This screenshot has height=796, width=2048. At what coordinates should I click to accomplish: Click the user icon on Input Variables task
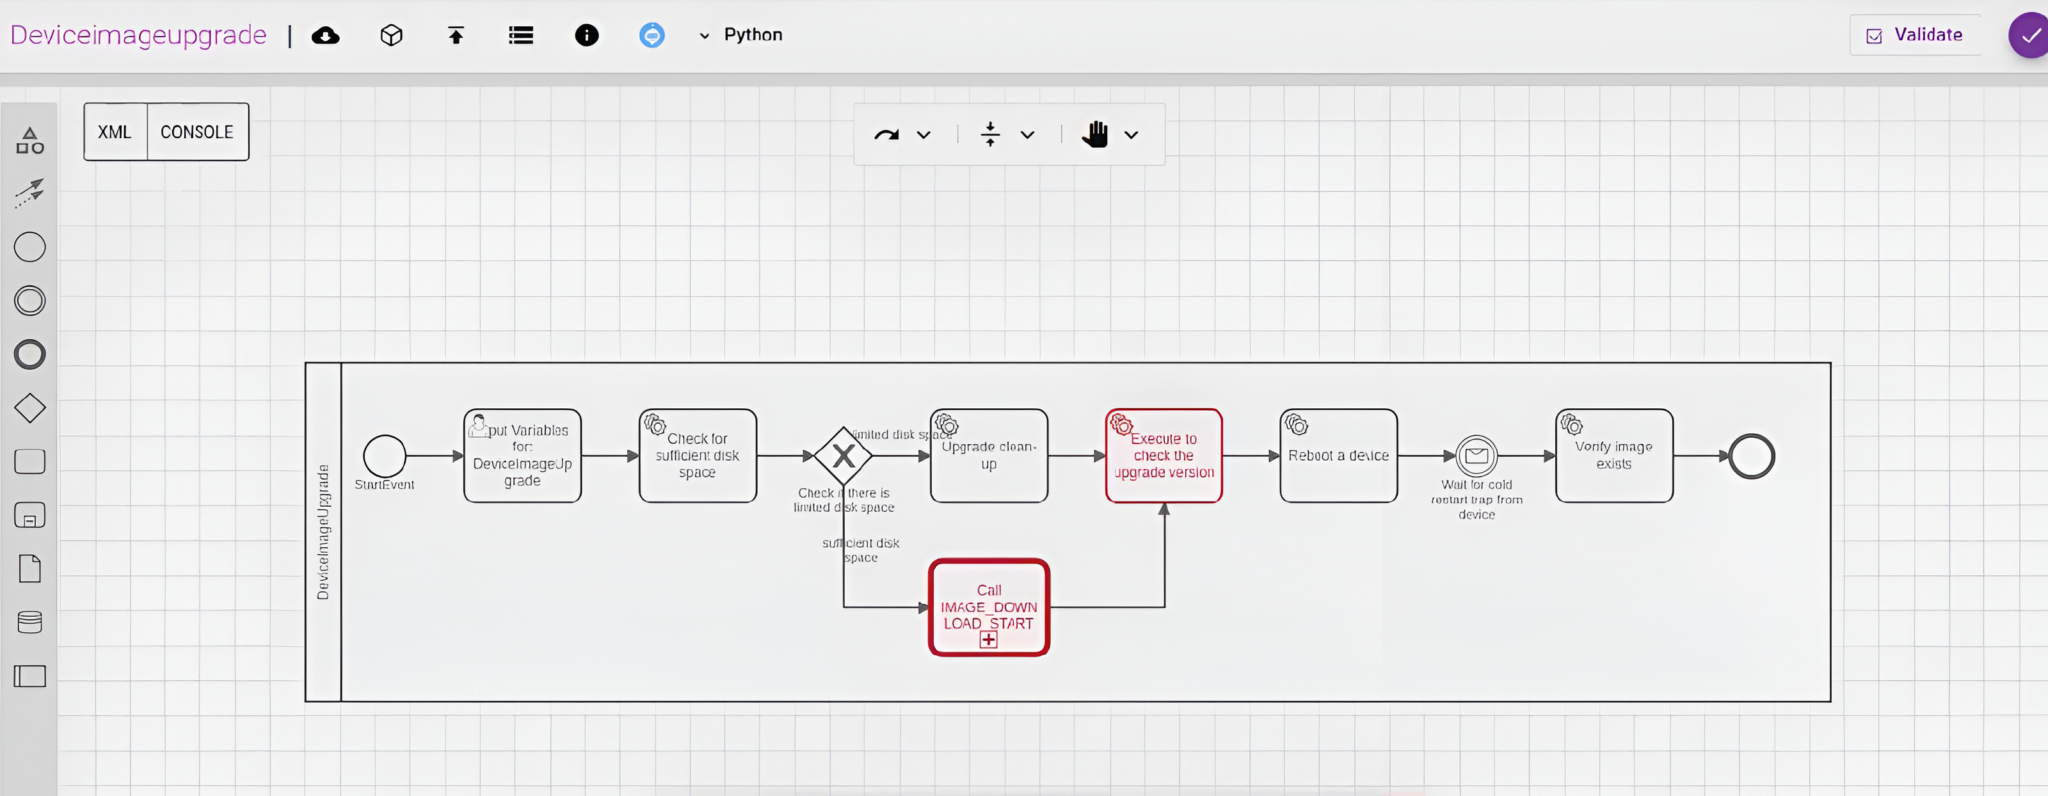(479, 427)
